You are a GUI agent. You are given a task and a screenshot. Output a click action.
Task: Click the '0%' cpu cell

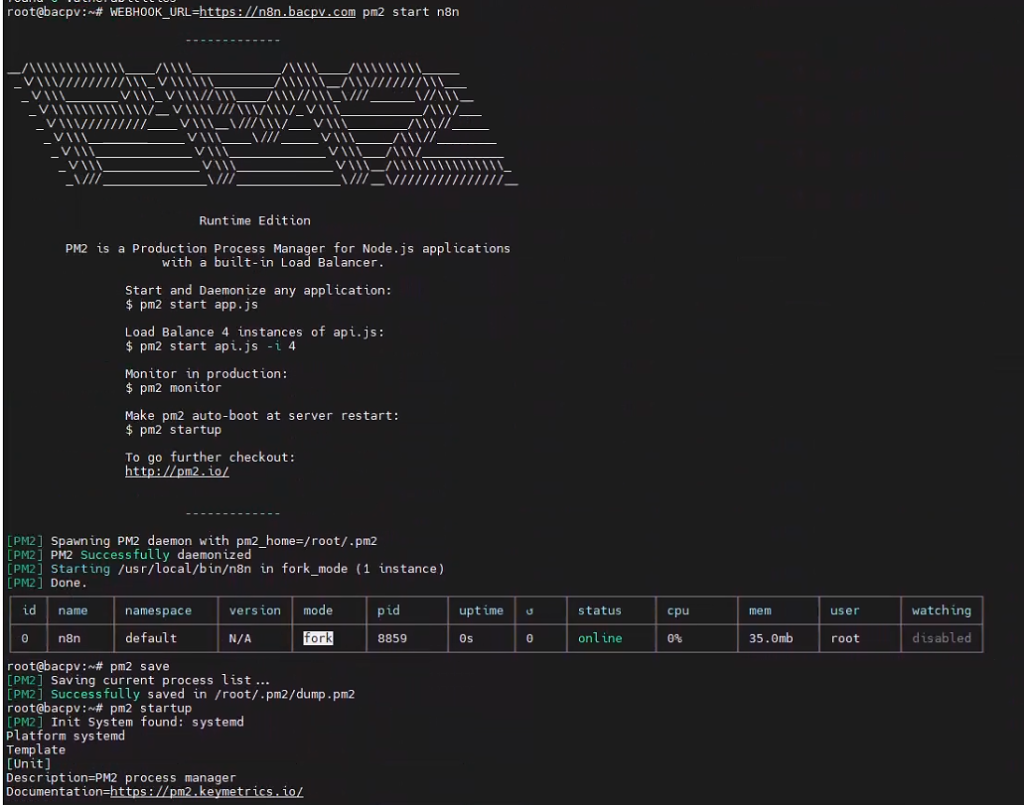tap(674, 638)
